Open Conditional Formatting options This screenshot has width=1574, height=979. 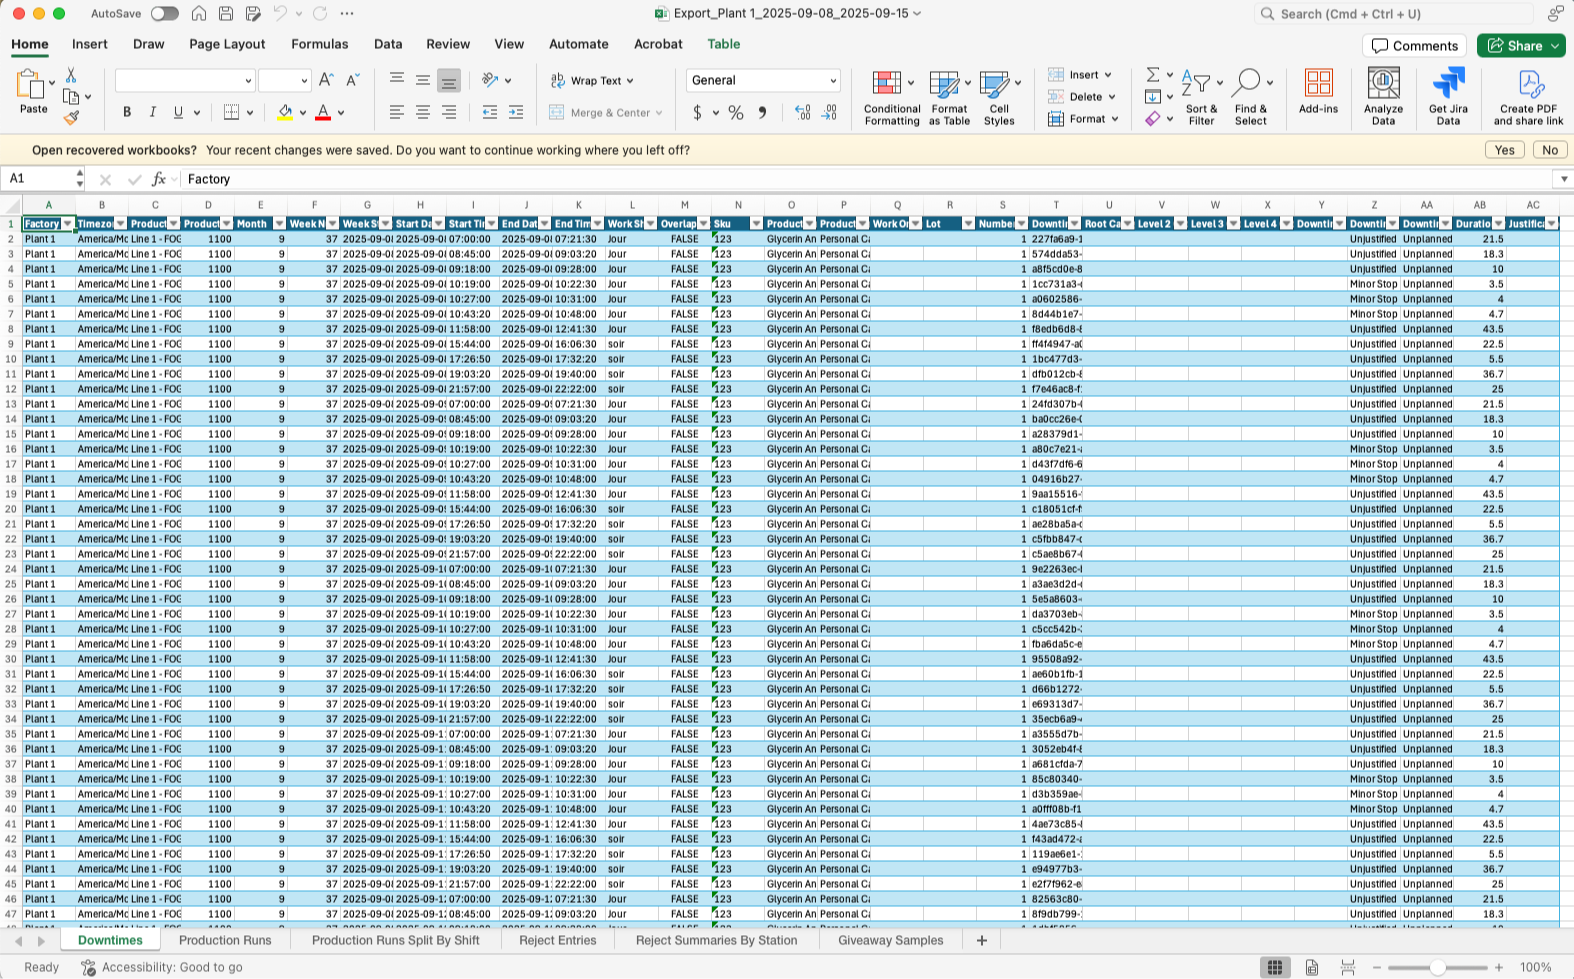pos(892,98)
